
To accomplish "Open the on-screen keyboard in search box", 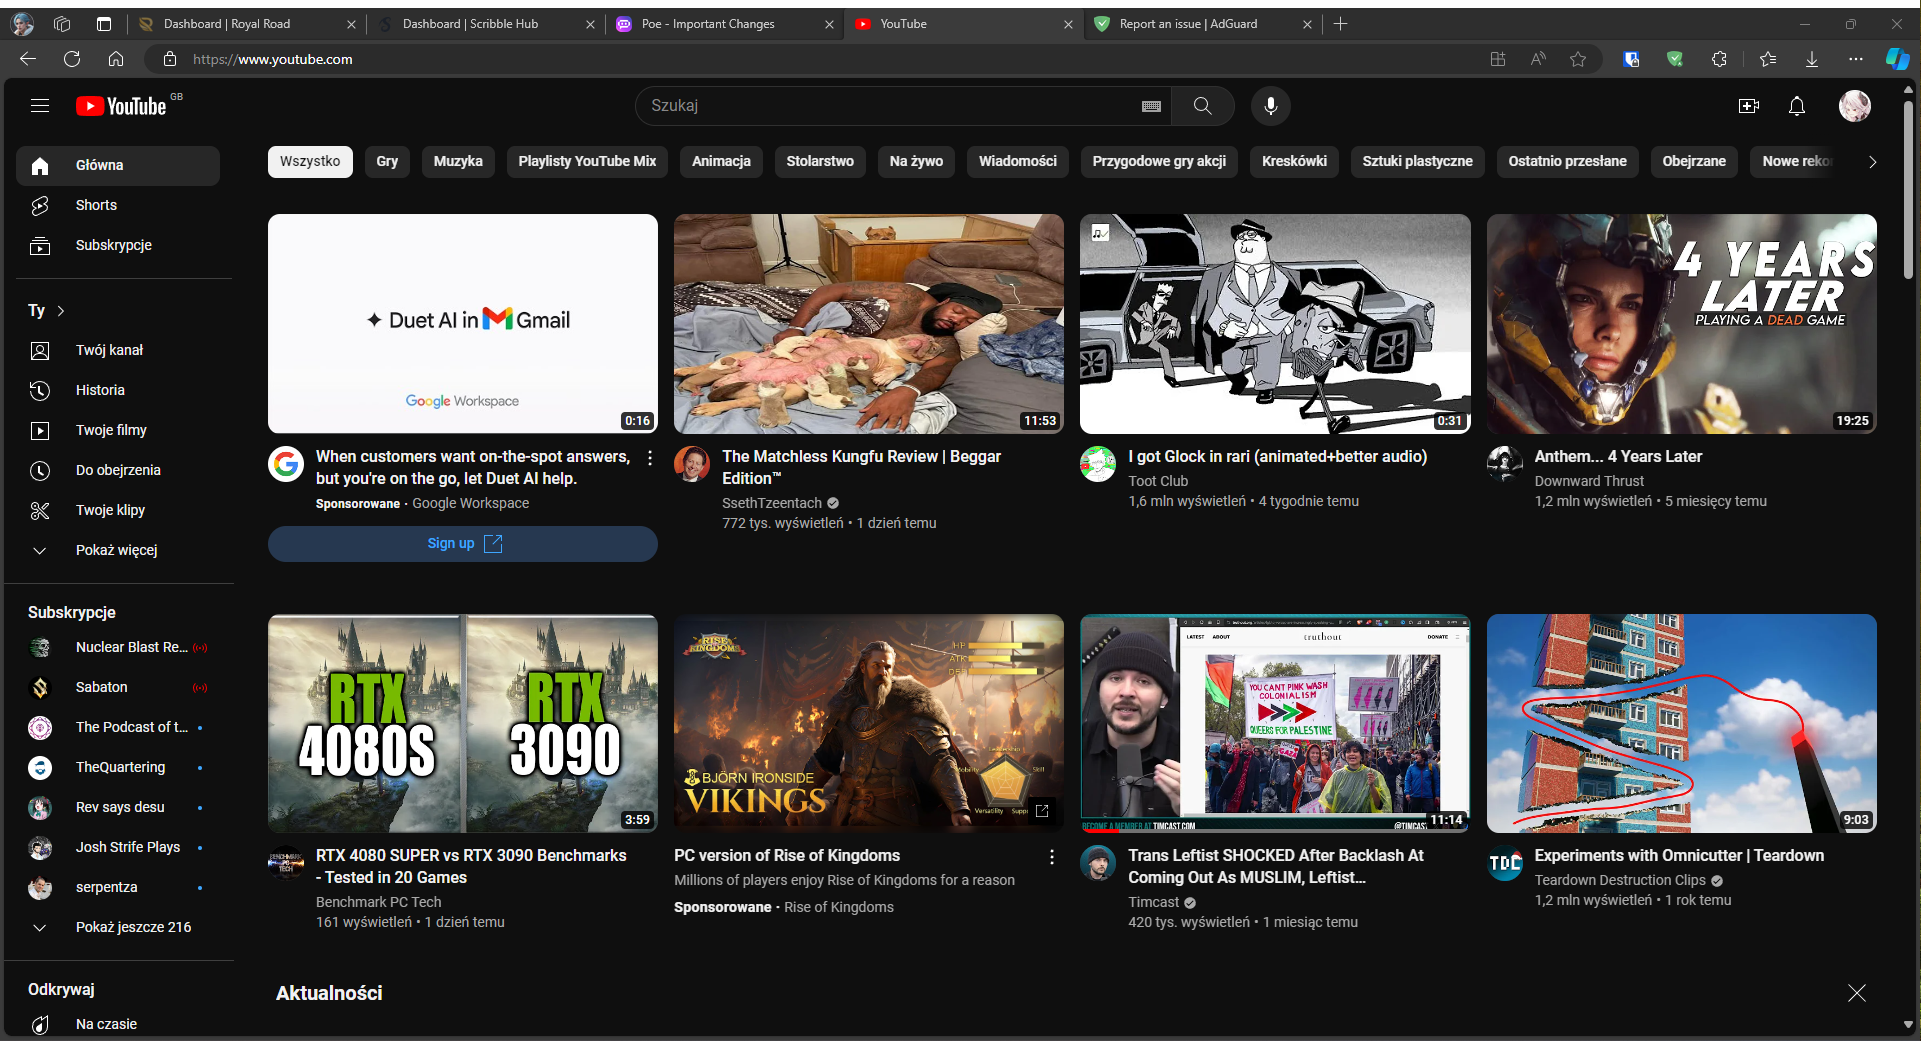I will [1151, 106].
